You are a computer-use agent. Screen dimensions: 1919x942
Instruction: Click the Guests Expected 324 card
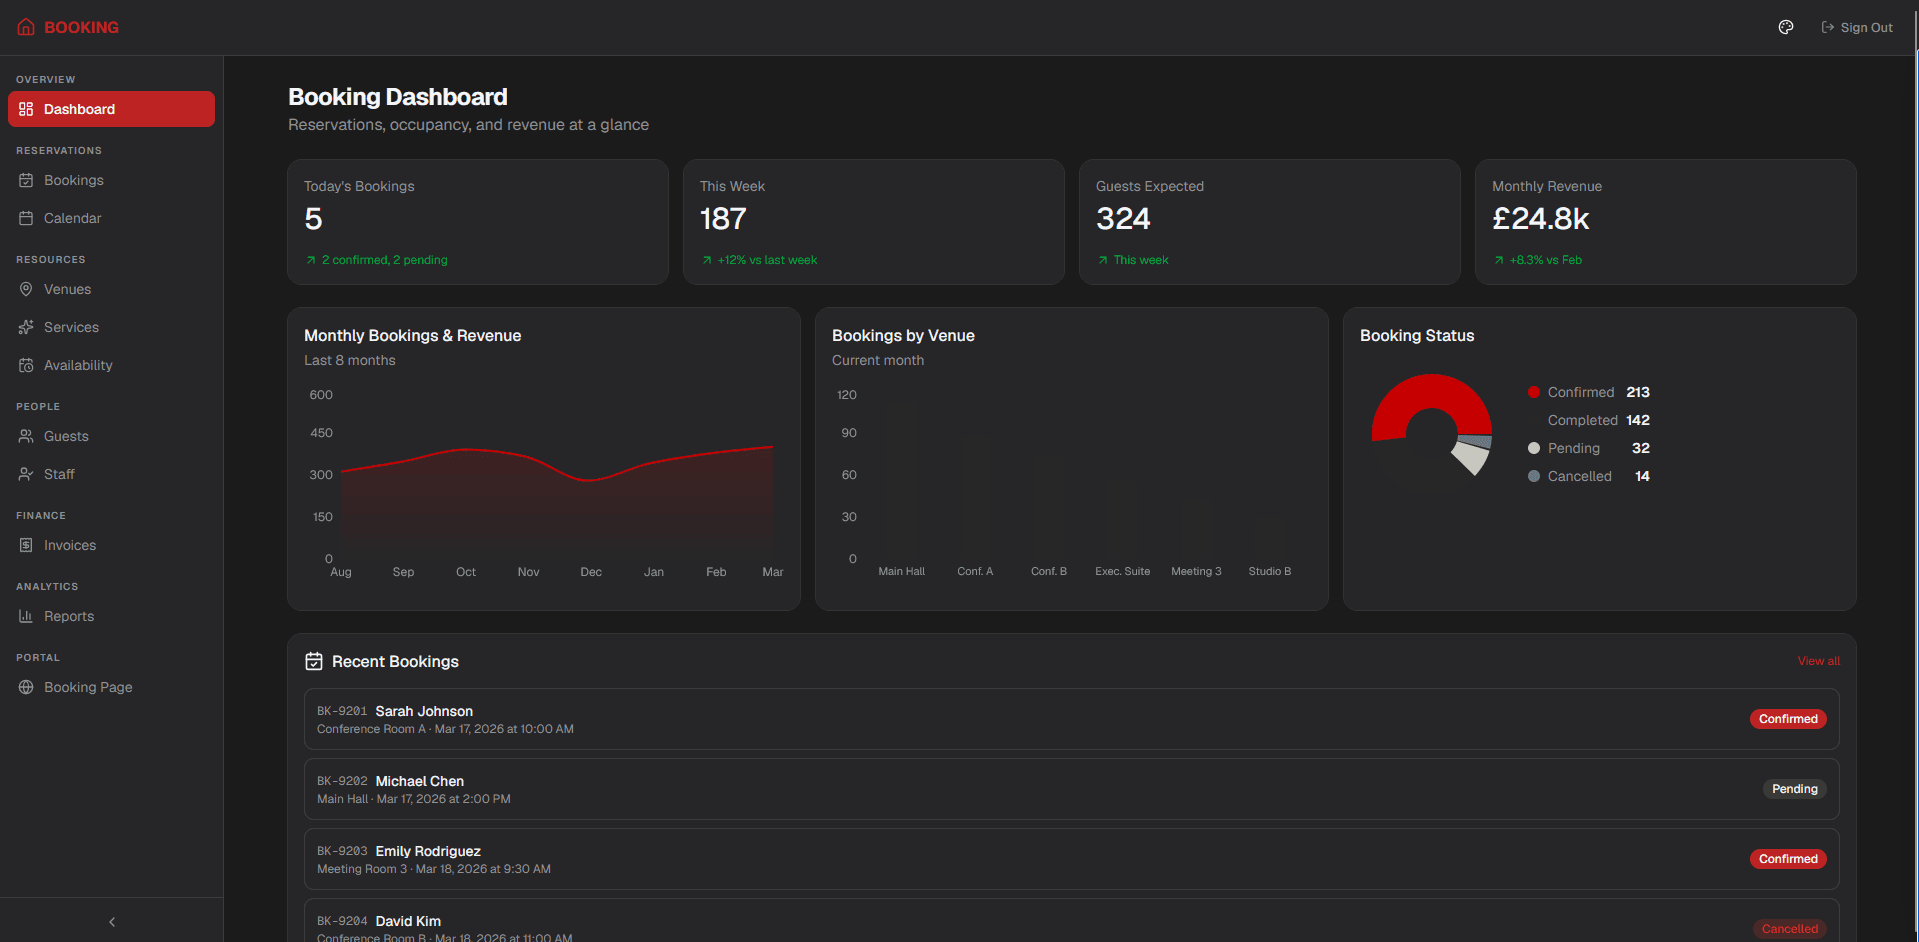pyautogui.click(x=1270, y=222)
